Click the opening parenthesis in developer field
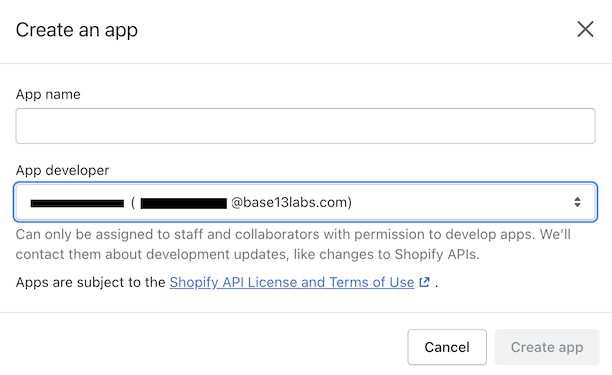This screenshot has height=375, width=612. click(x=133, y=203)
